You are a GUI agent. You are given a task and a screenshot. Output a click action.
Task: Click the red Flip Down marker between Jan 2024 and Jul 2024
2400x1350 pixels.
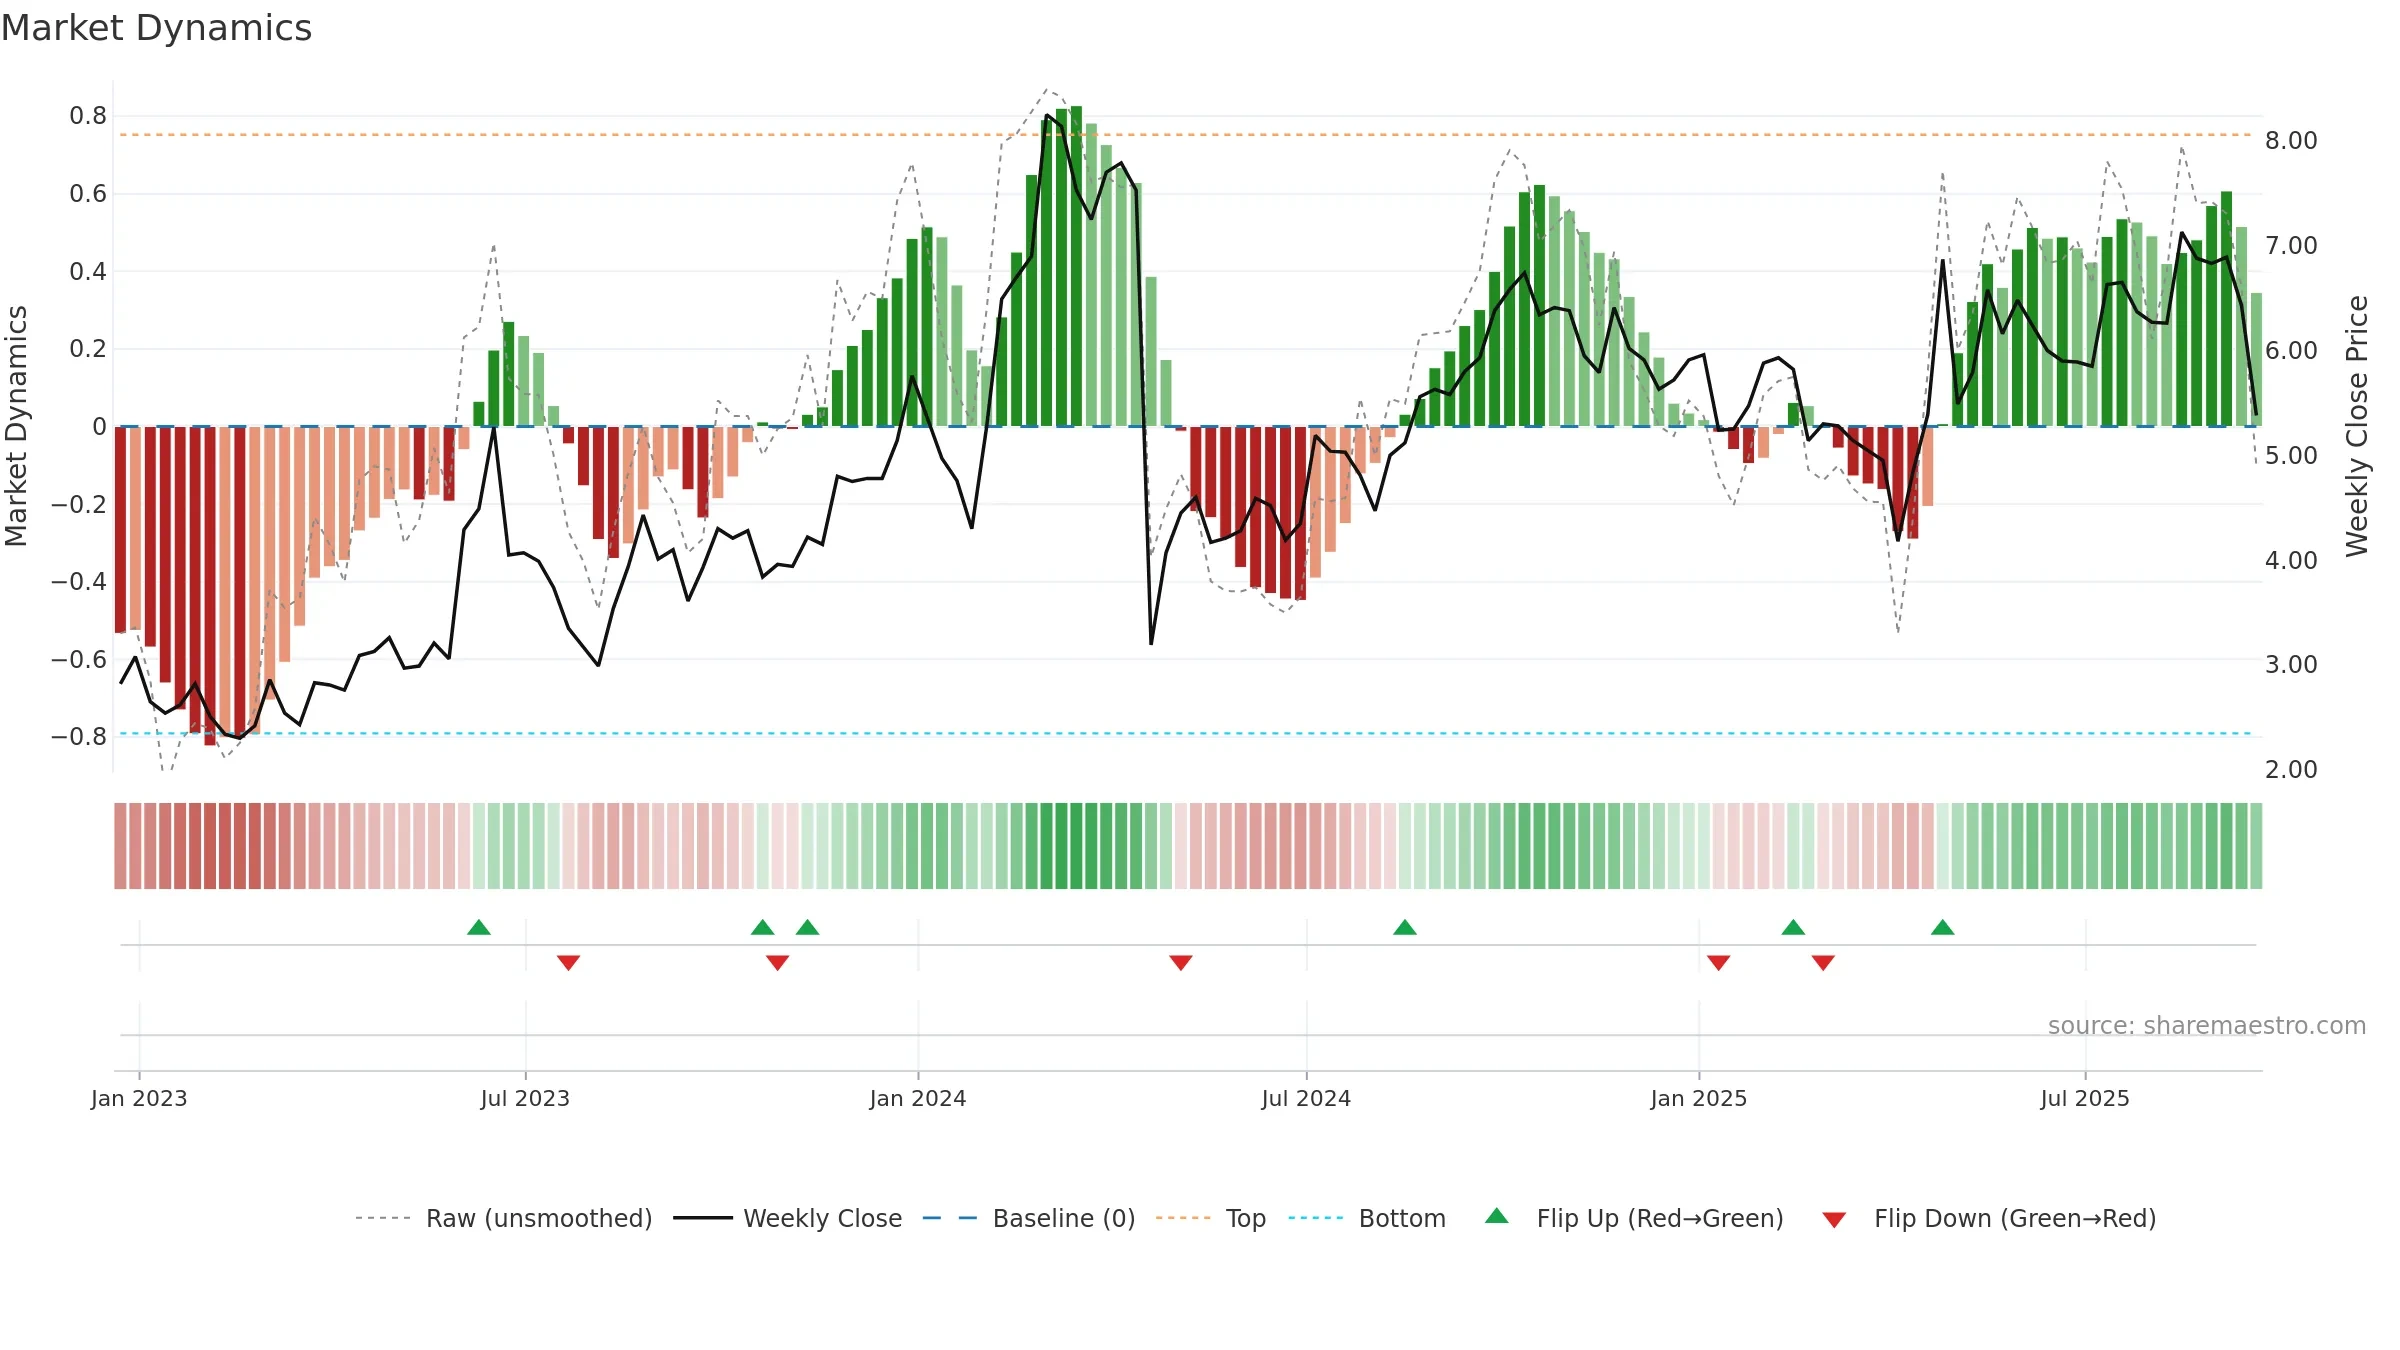click(1181, 963)
